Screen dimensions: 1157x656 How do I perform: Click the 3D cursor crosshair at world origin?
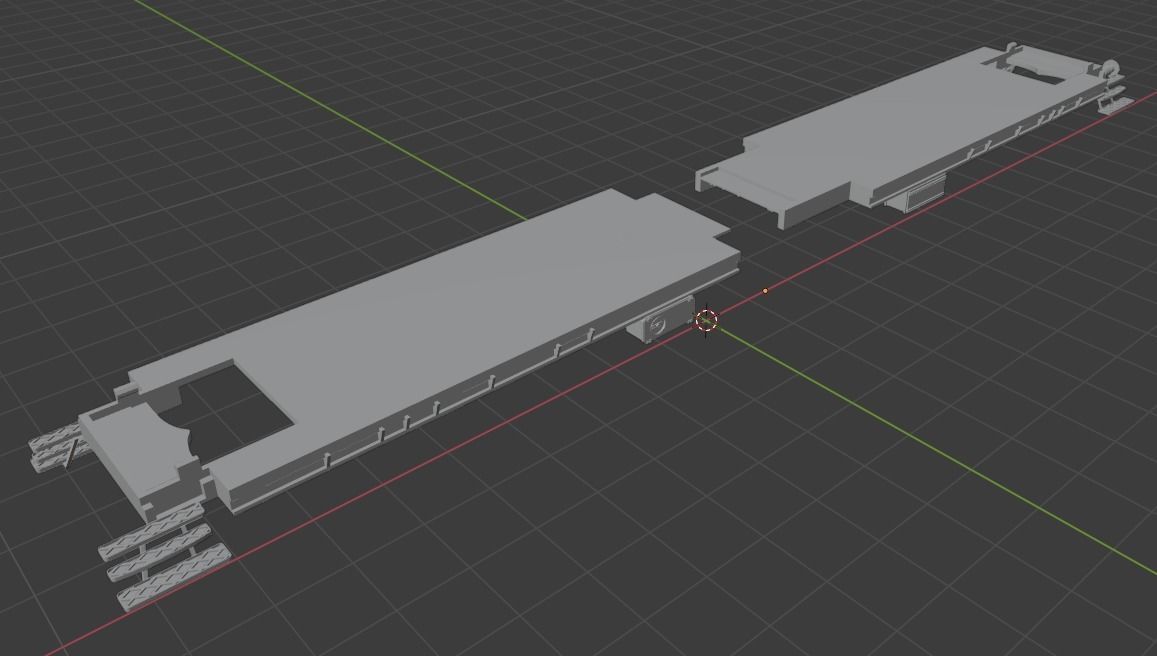click(706, 321)
